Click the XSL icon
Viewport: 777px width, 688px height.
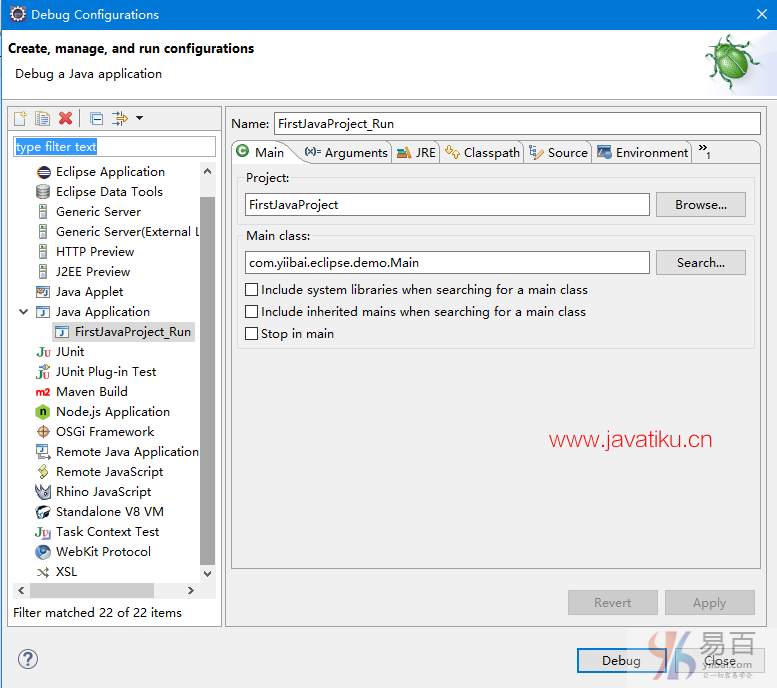(x=44, y=572)
